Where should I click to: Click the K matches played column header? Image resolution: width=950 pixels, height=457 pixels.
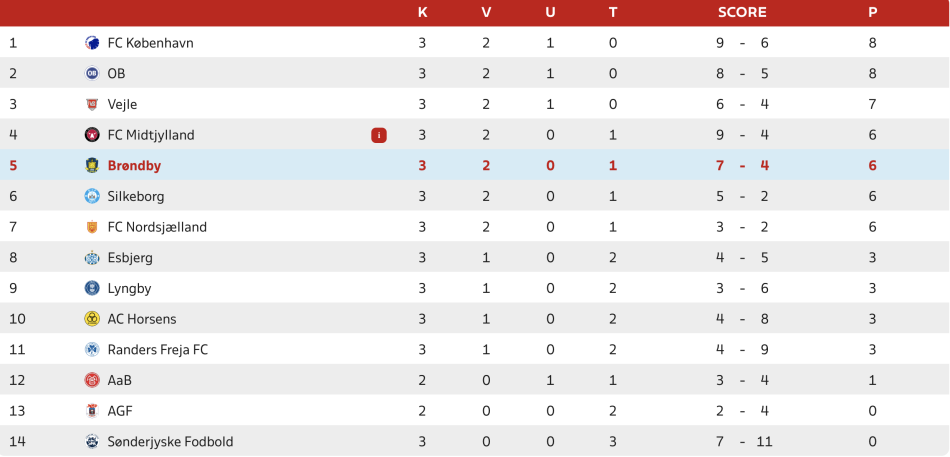pos(422,12)
